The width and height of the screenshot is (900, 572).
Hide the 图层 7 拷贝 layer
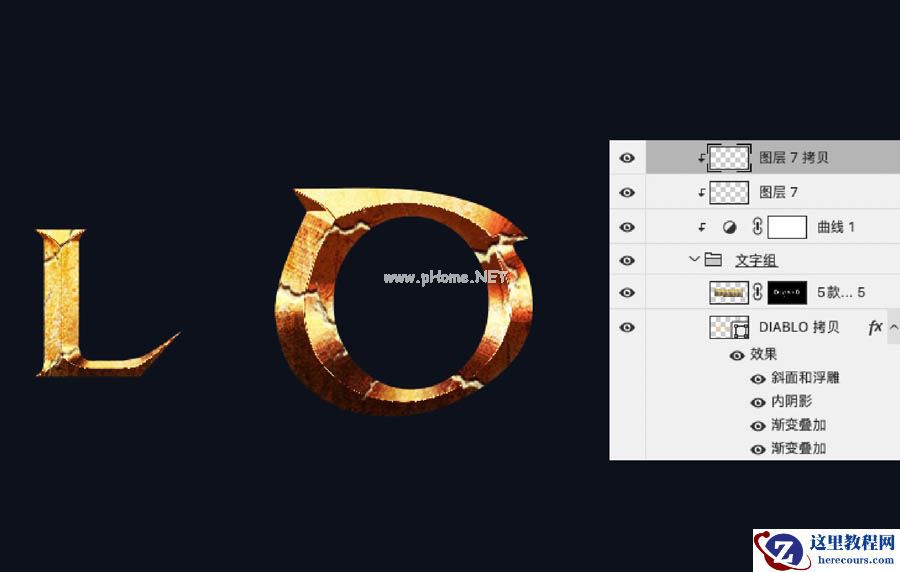(627, 157)
